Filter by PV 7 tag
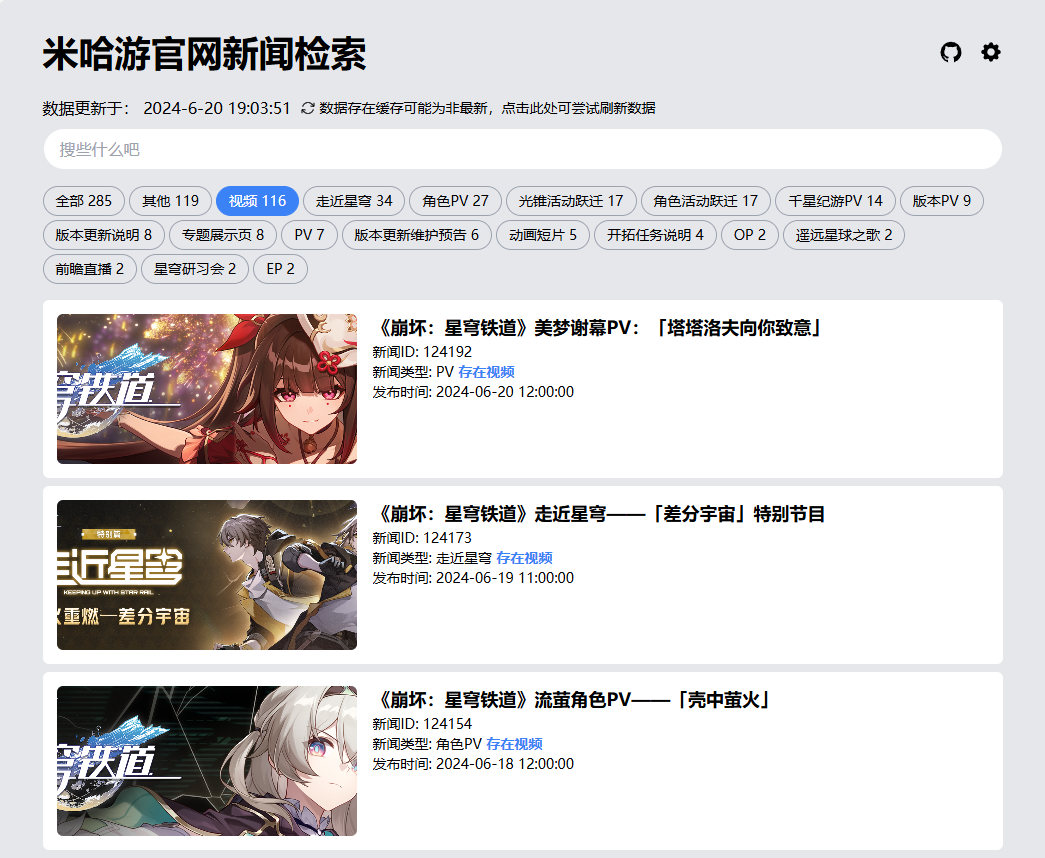1045x858 pixels. click(x=309, y=235)
